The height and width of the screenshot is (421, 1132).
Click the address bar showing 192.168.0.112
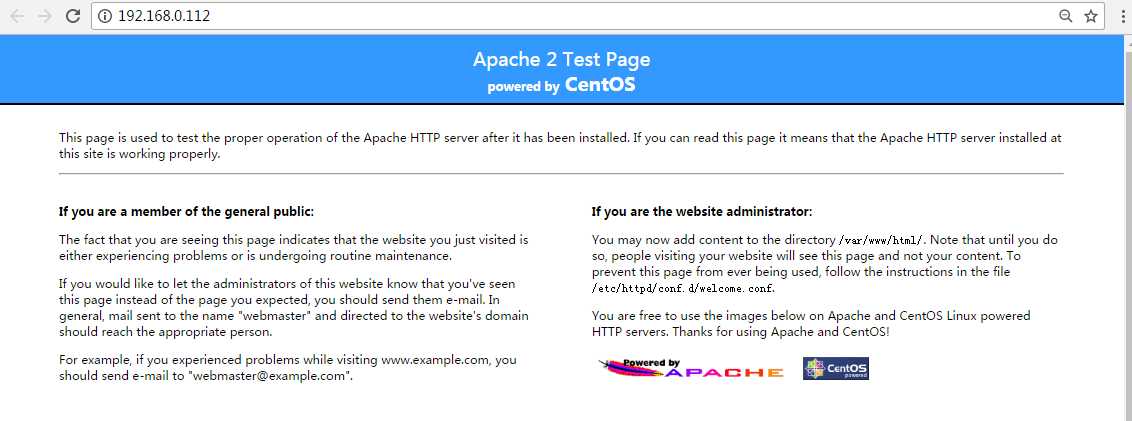coord(598,16)
